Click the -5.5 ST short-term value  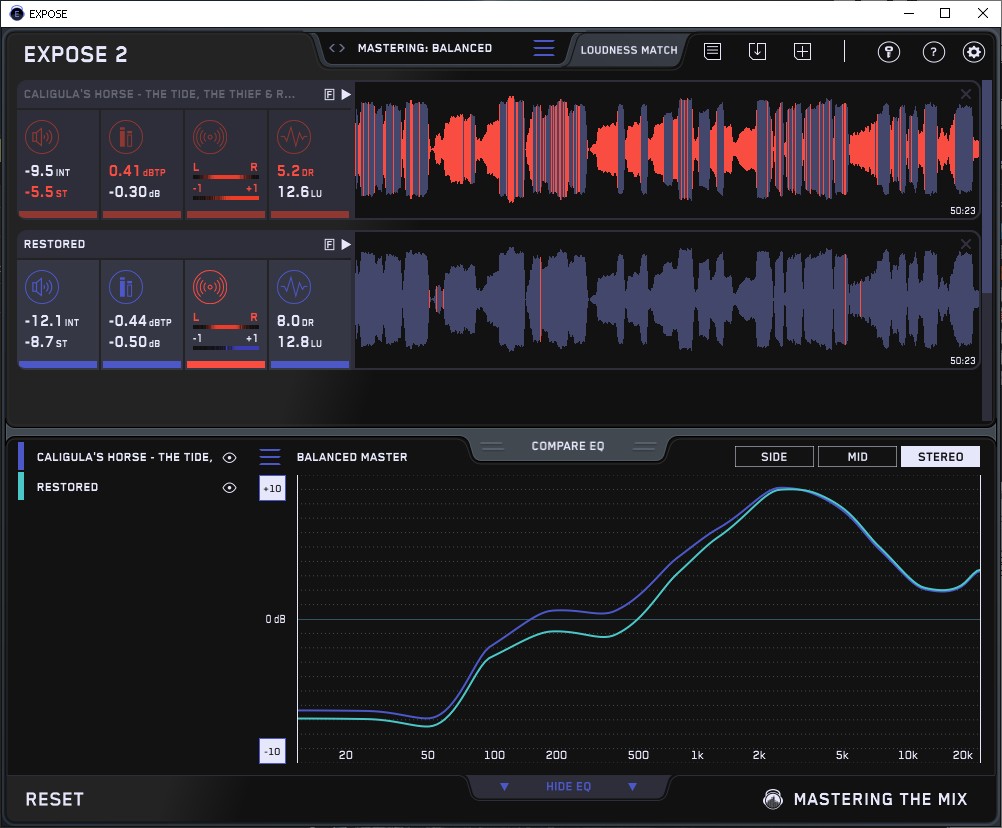click(x=45, y=192)
